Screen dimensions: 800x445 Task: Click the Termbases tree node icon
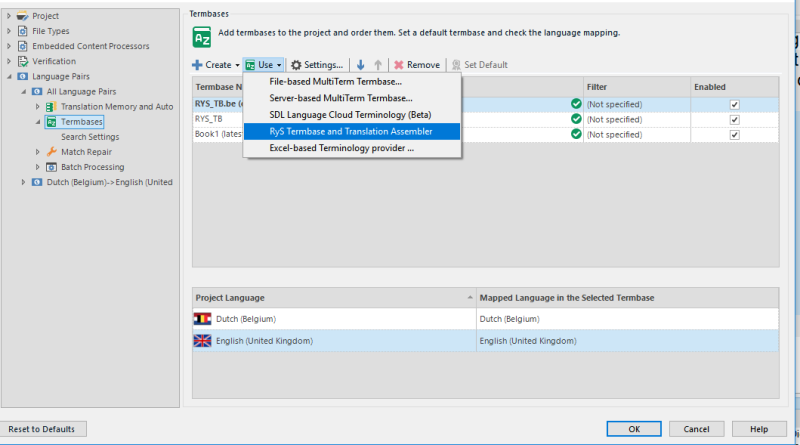(51, 122)
